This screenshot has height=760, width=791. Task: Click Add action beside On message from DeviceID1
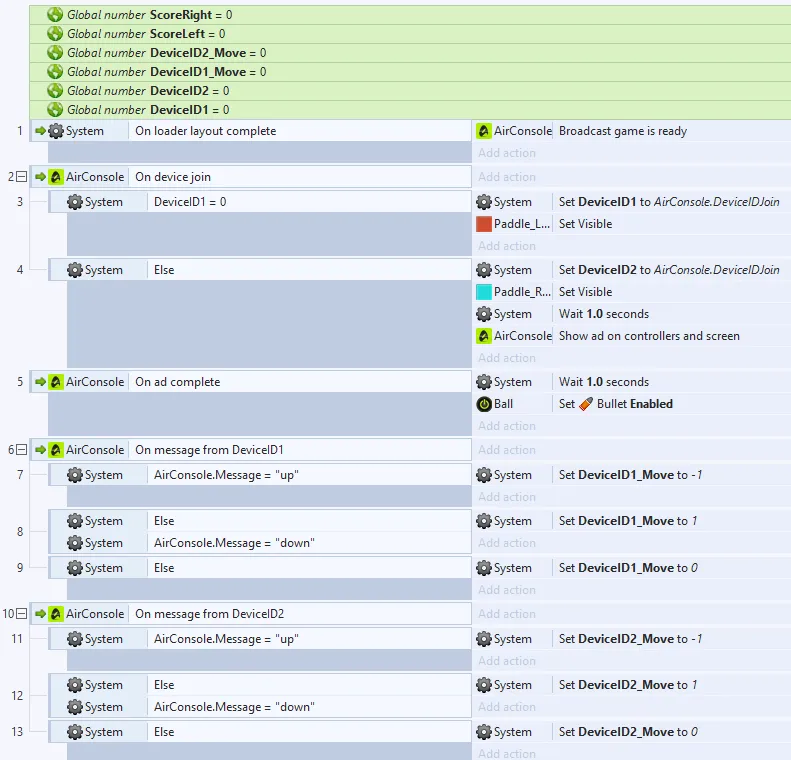coord(506,450)
